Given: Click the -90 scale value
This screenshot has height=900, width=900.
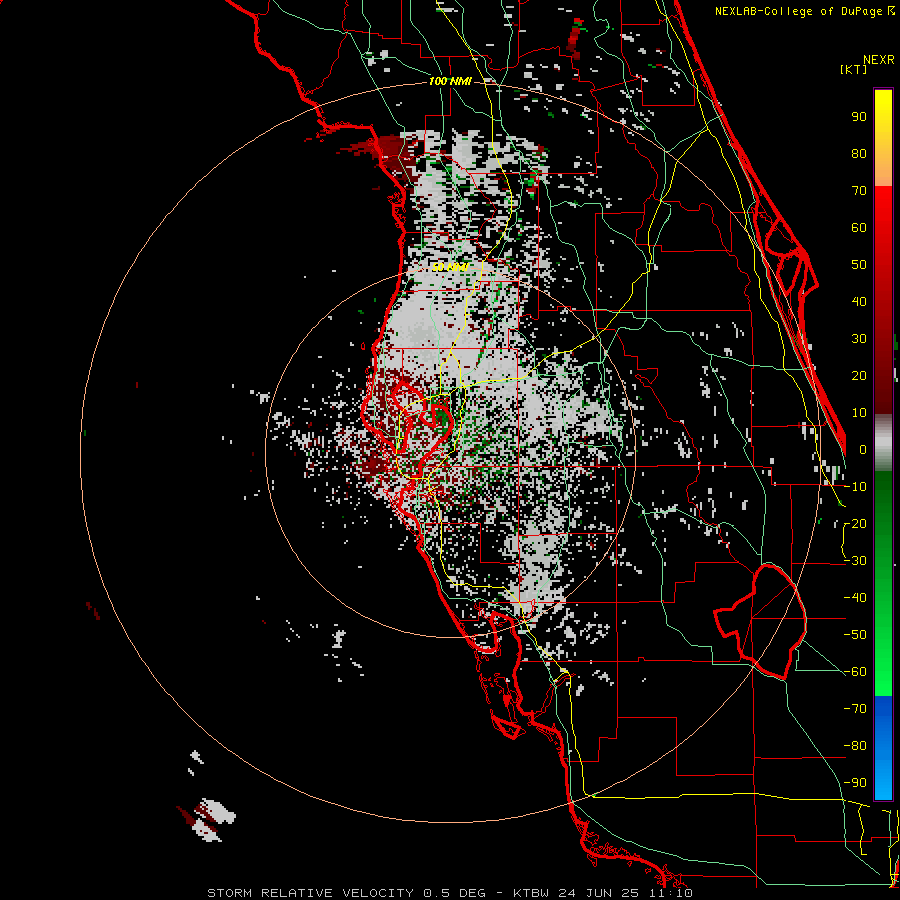Looking at the screenshot, I should [855, 783].
